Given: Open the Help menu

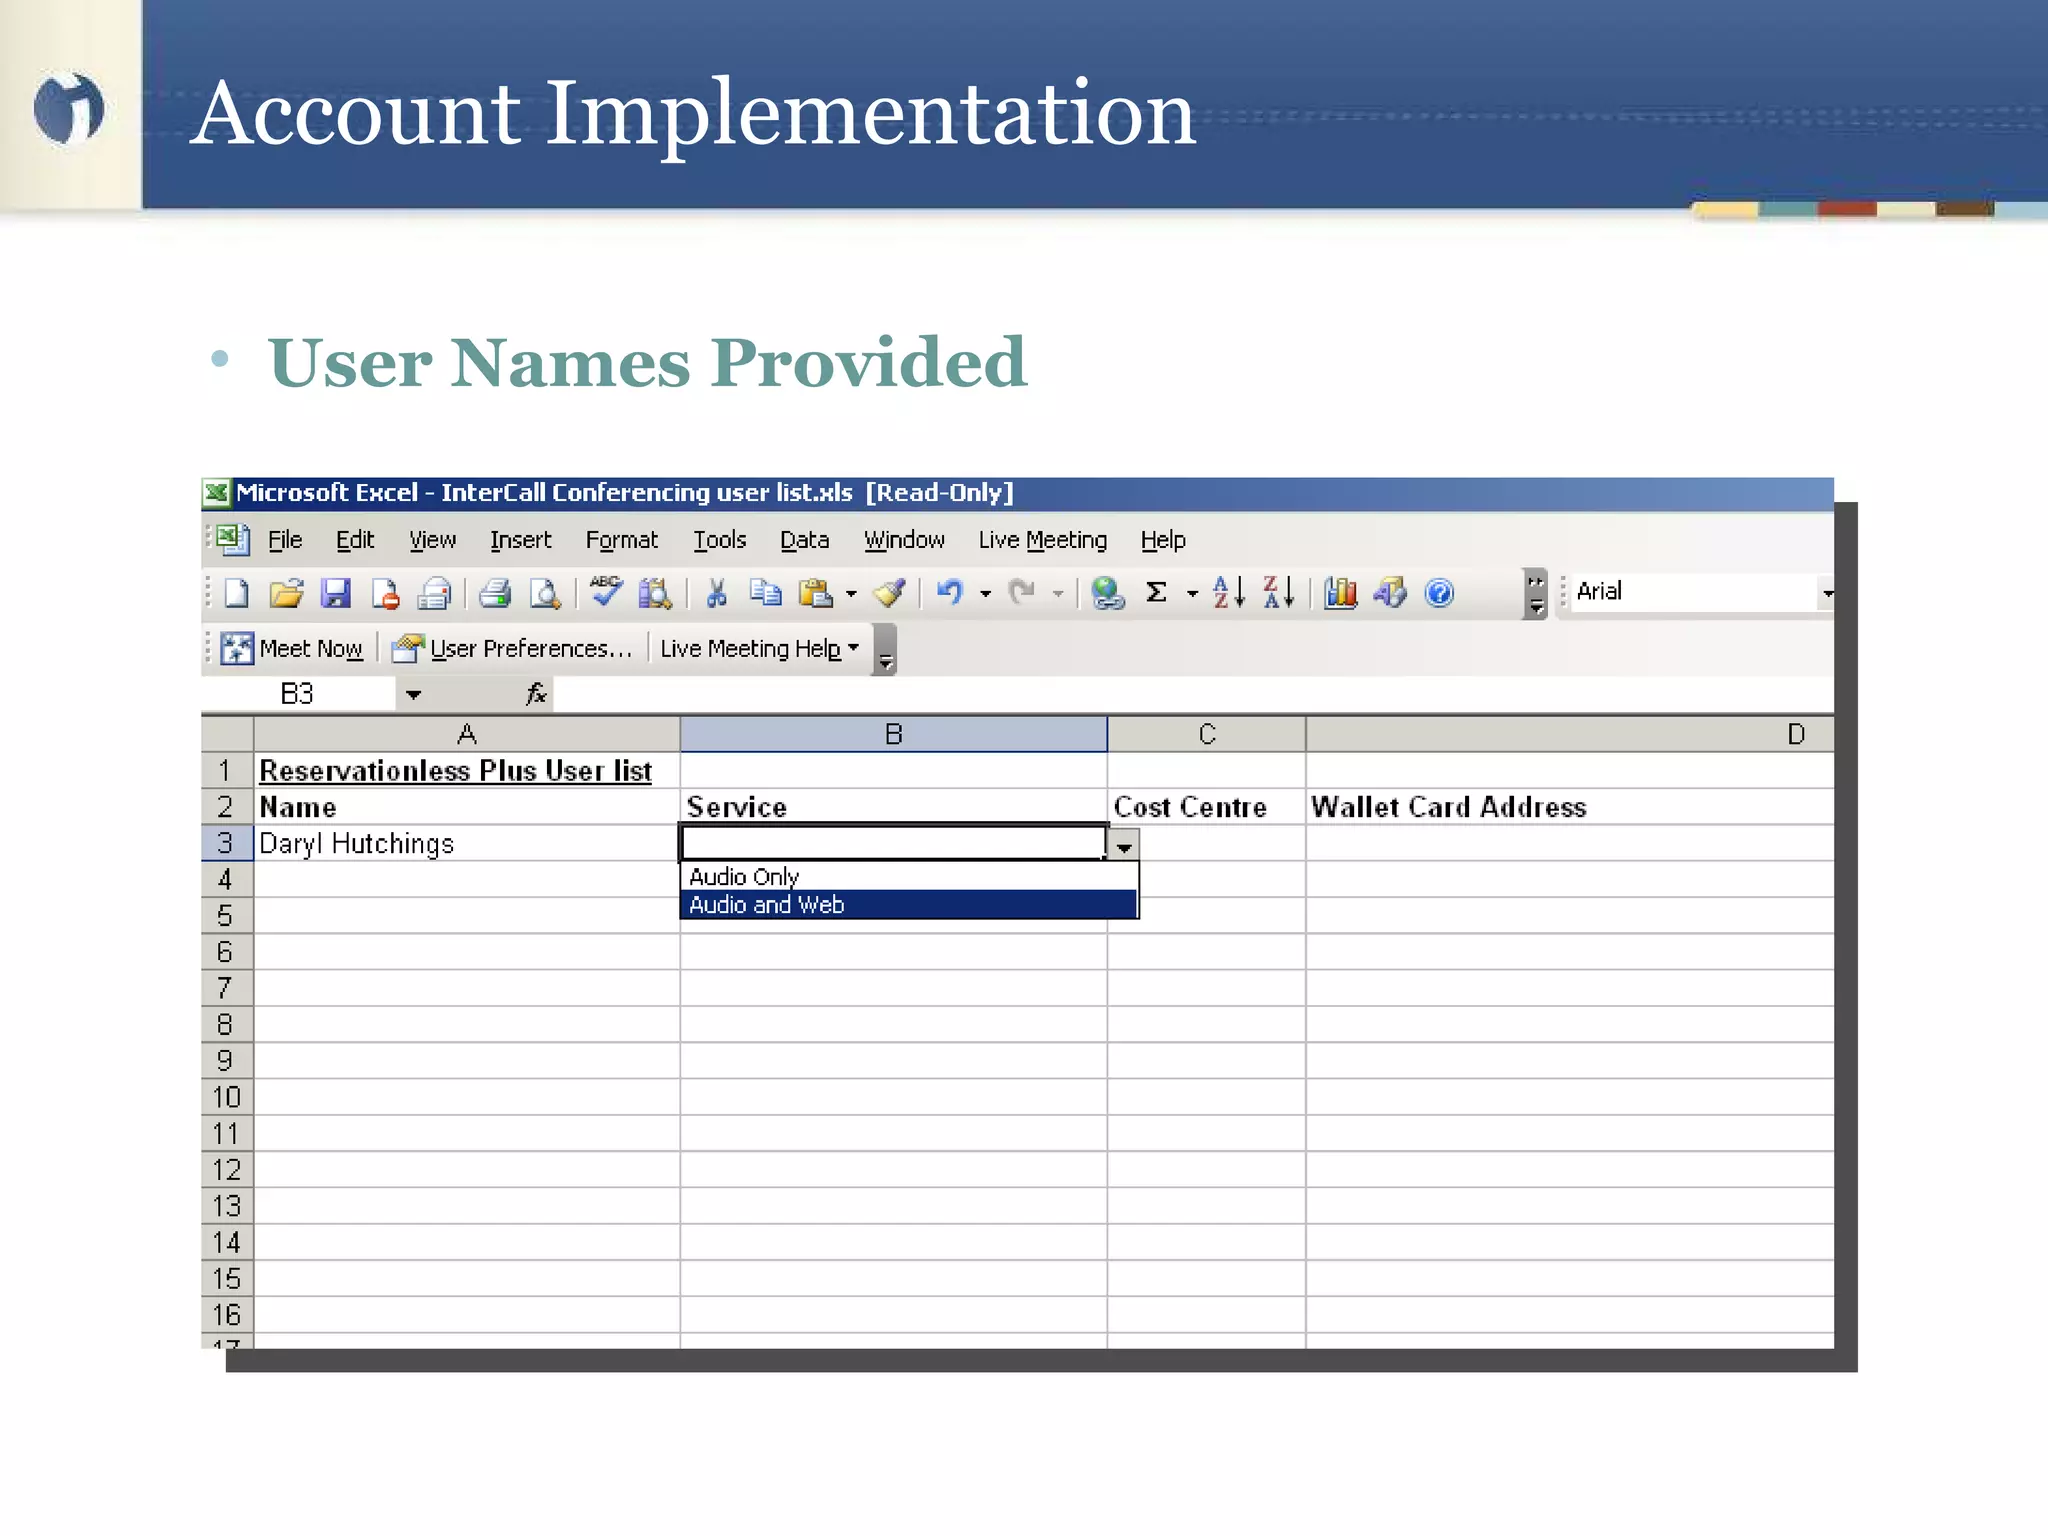Looking at the screenshot, I should coord(1163,540).
